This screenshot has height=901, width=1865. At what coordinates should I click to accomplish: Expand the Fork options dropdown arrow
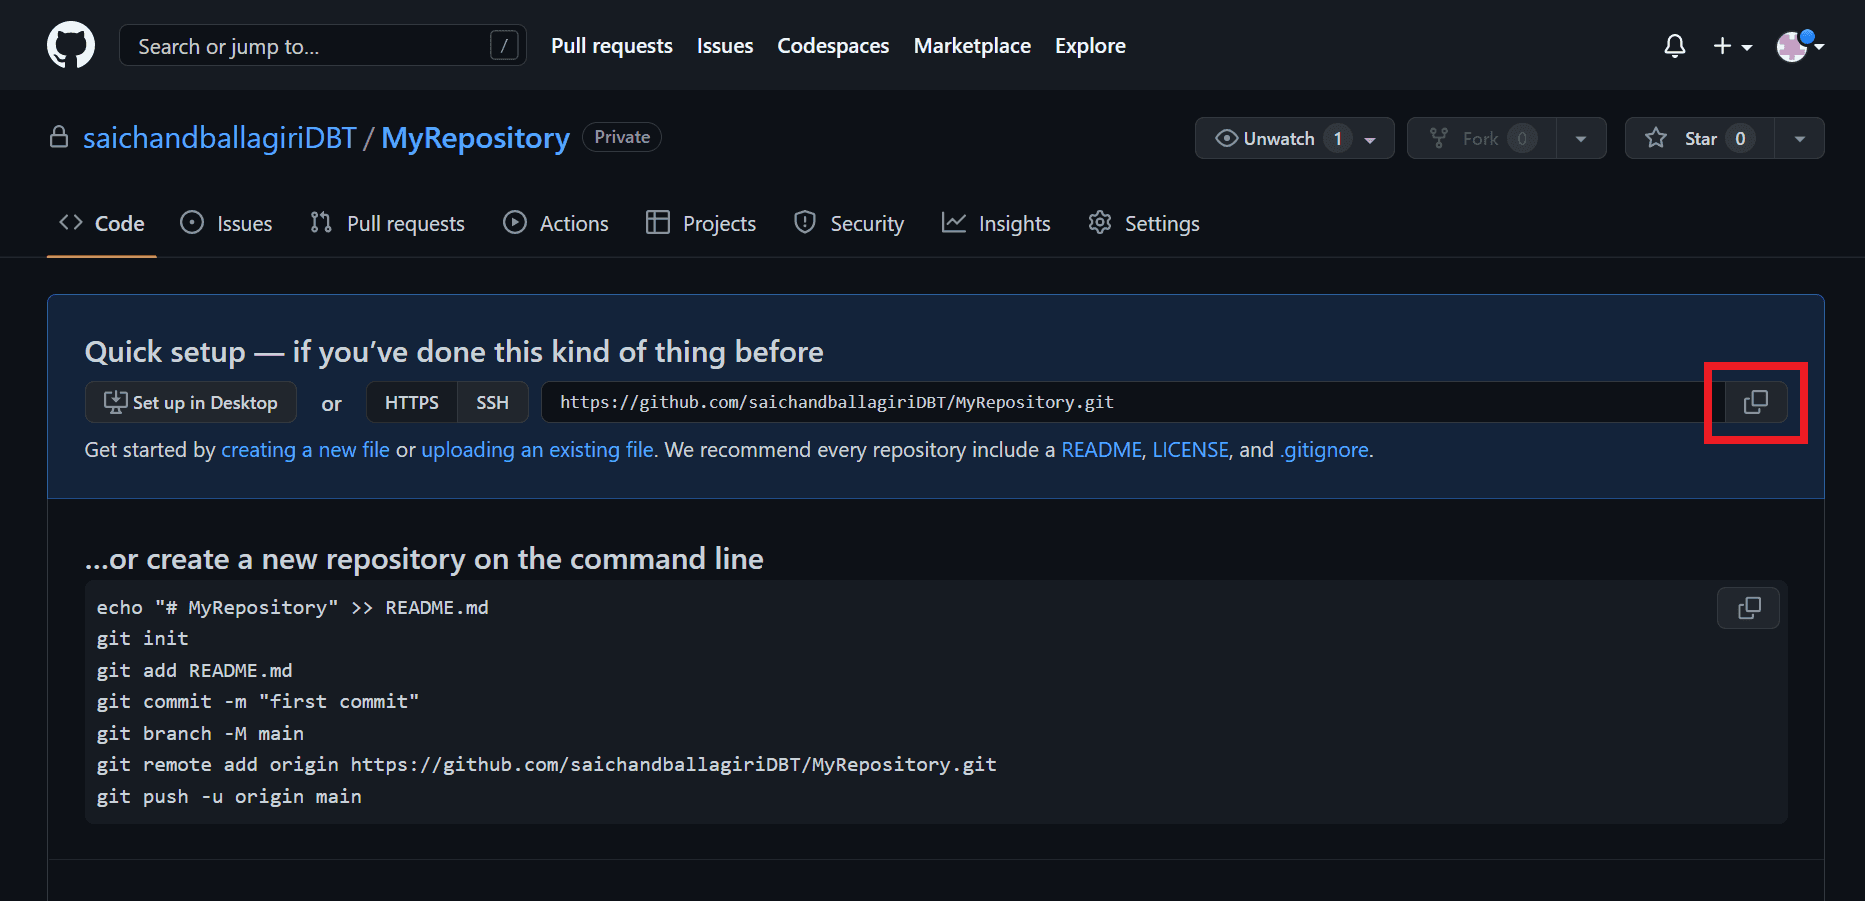[x=1581, y=138]
